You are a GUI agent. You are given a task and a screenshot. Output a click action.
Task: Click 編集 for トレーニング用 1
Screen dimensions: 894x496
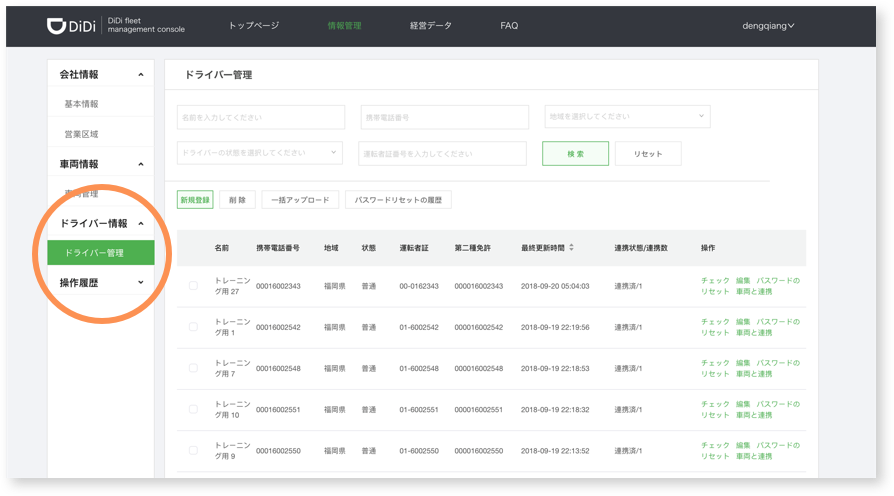(743, 322)
